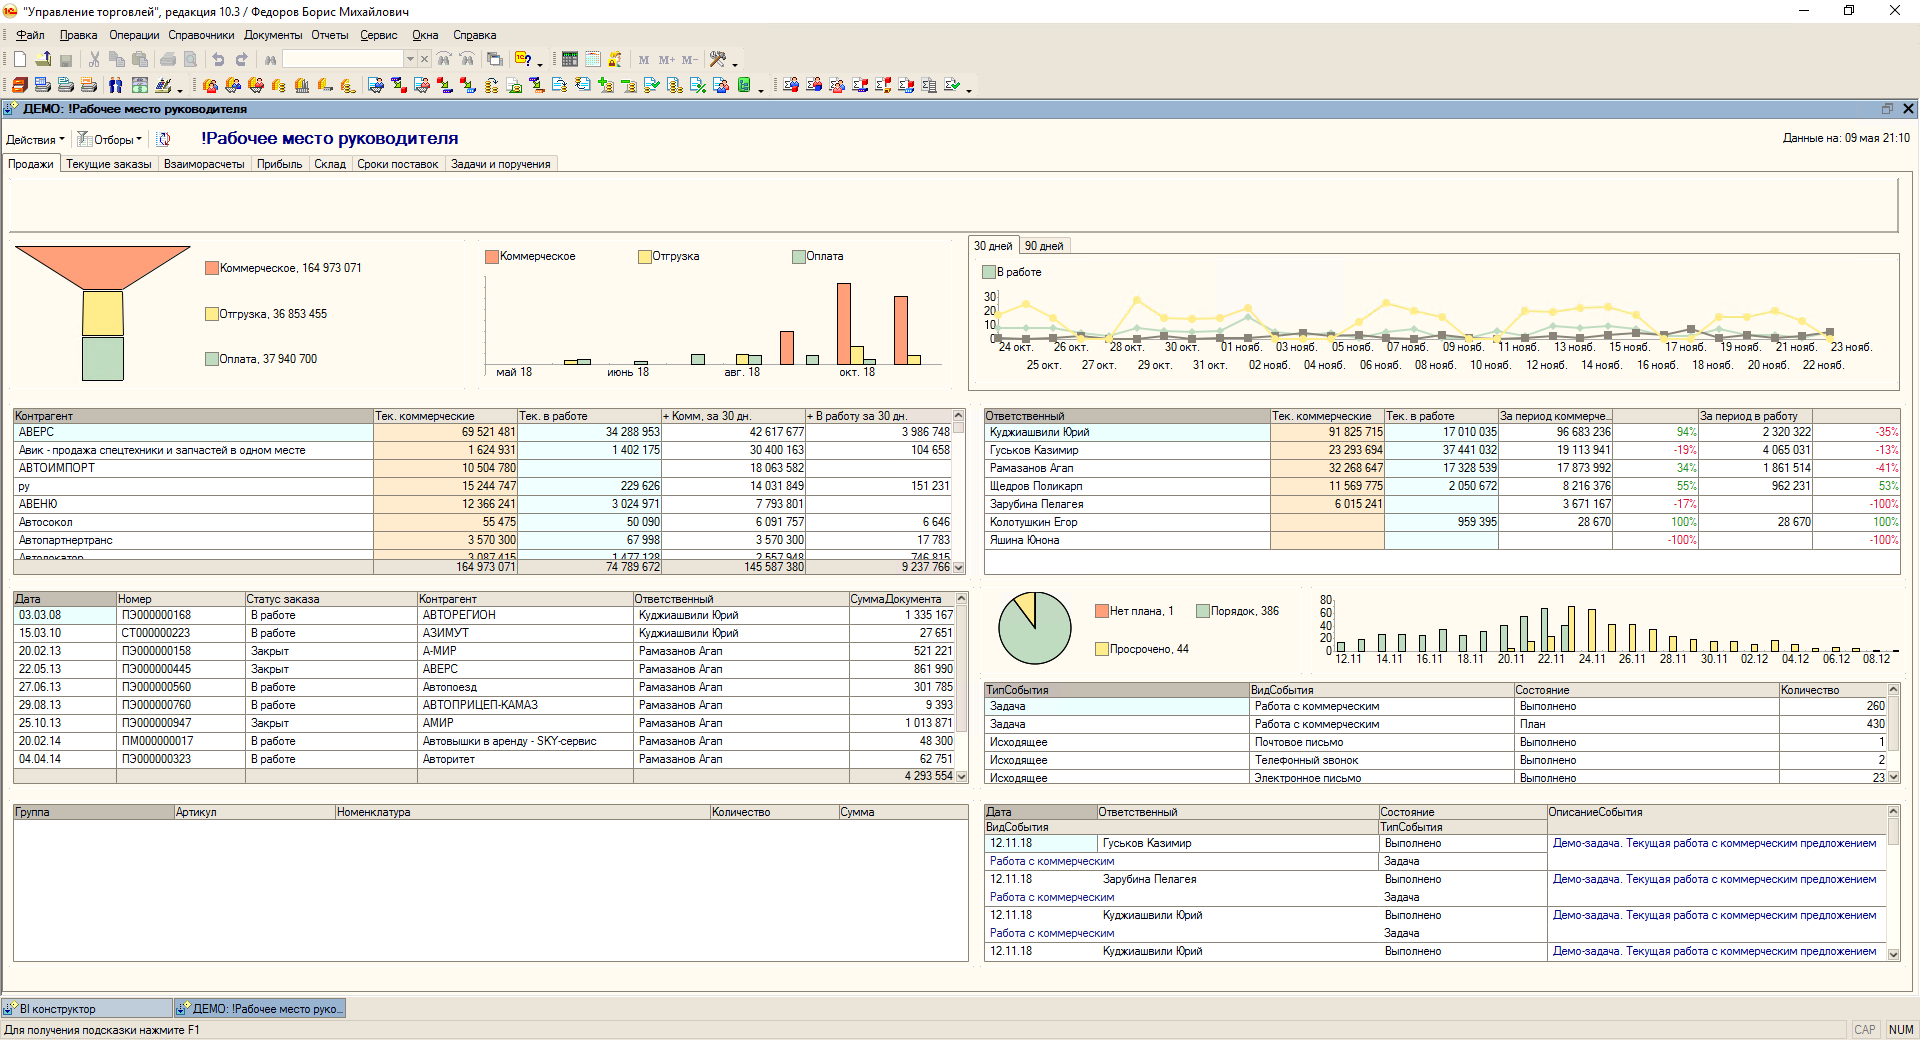Open first Демо-задача link for Гуськов Казимир
1920x1040 pixels.
[x=1714, y=843]
